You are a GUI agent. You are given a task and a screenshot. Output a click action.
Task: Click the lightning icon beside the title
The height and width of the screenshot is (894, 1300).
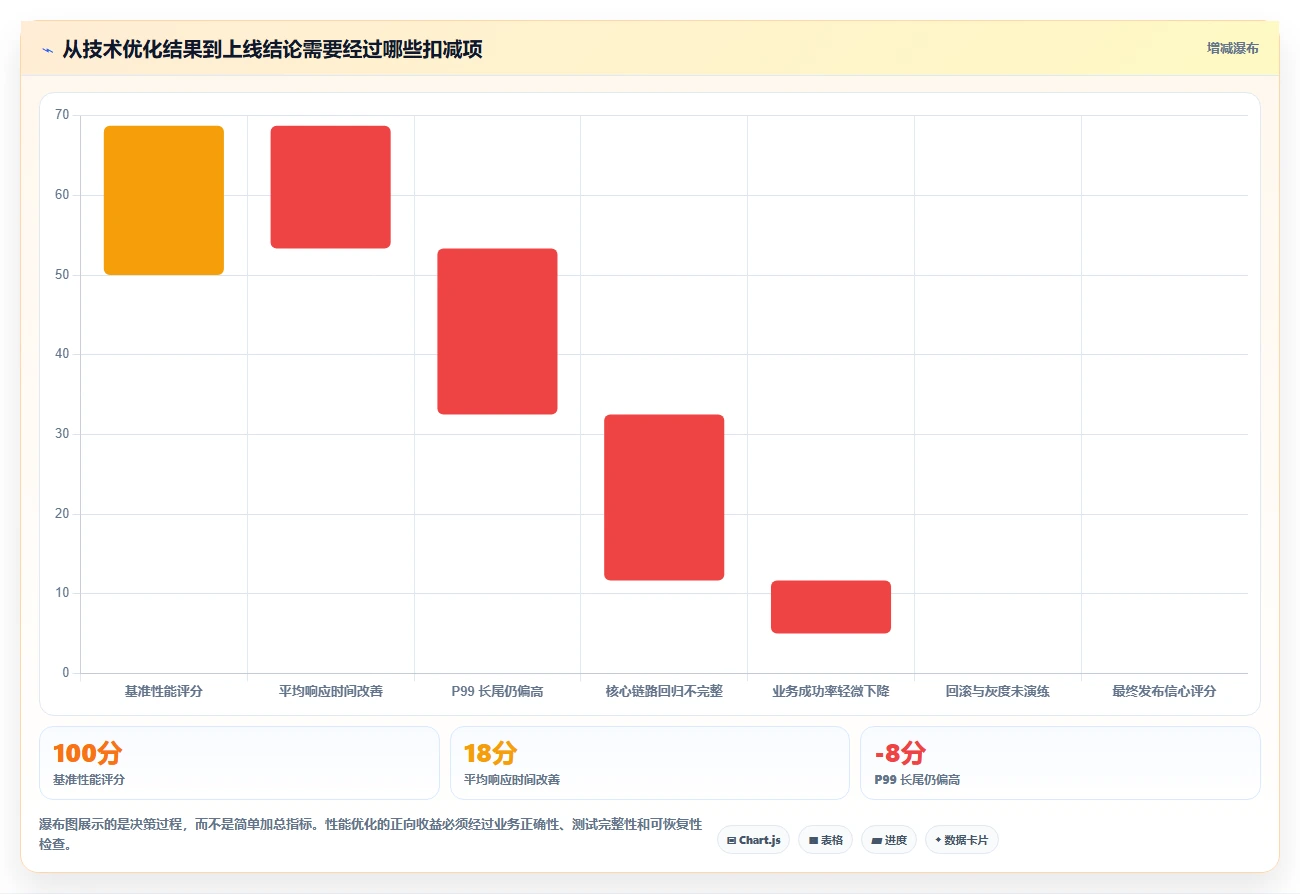coord(47,50)
